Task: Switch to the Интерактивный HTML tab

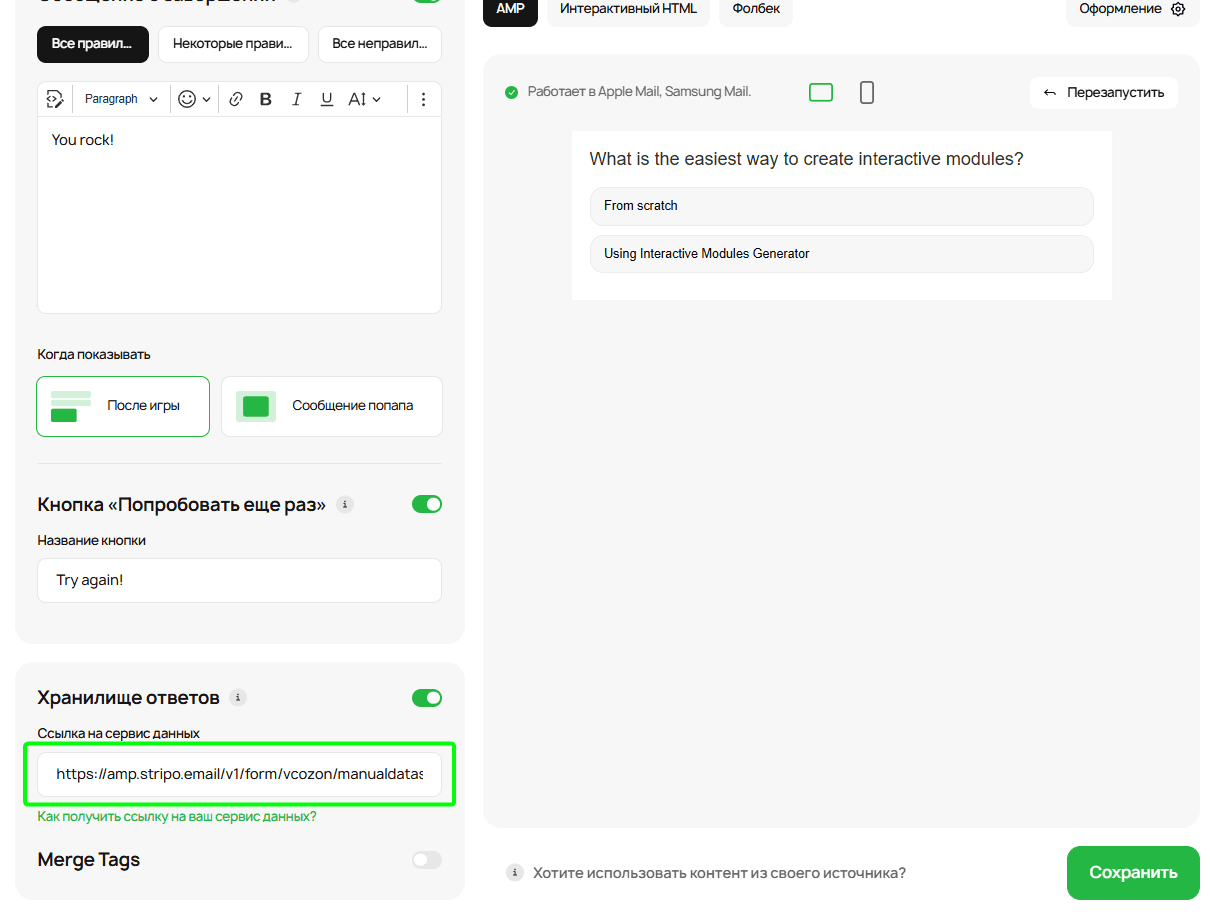Action: pos(628,9)
